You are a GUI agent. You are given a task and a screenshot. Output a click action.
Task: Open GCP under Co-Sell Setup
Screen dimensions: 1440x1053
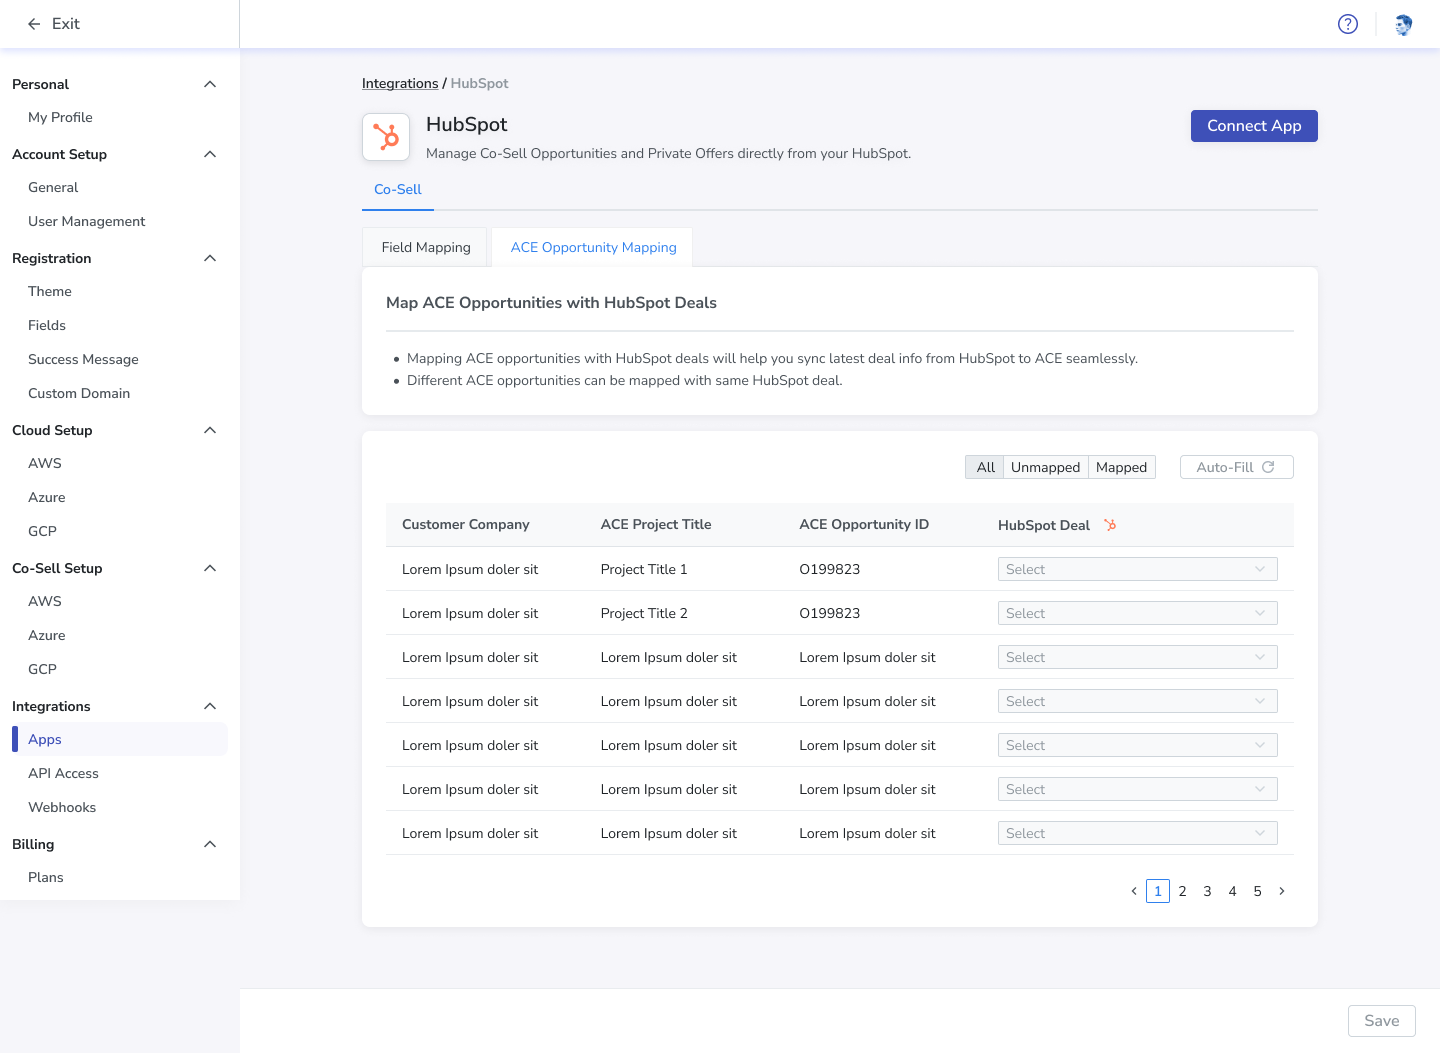42,669
